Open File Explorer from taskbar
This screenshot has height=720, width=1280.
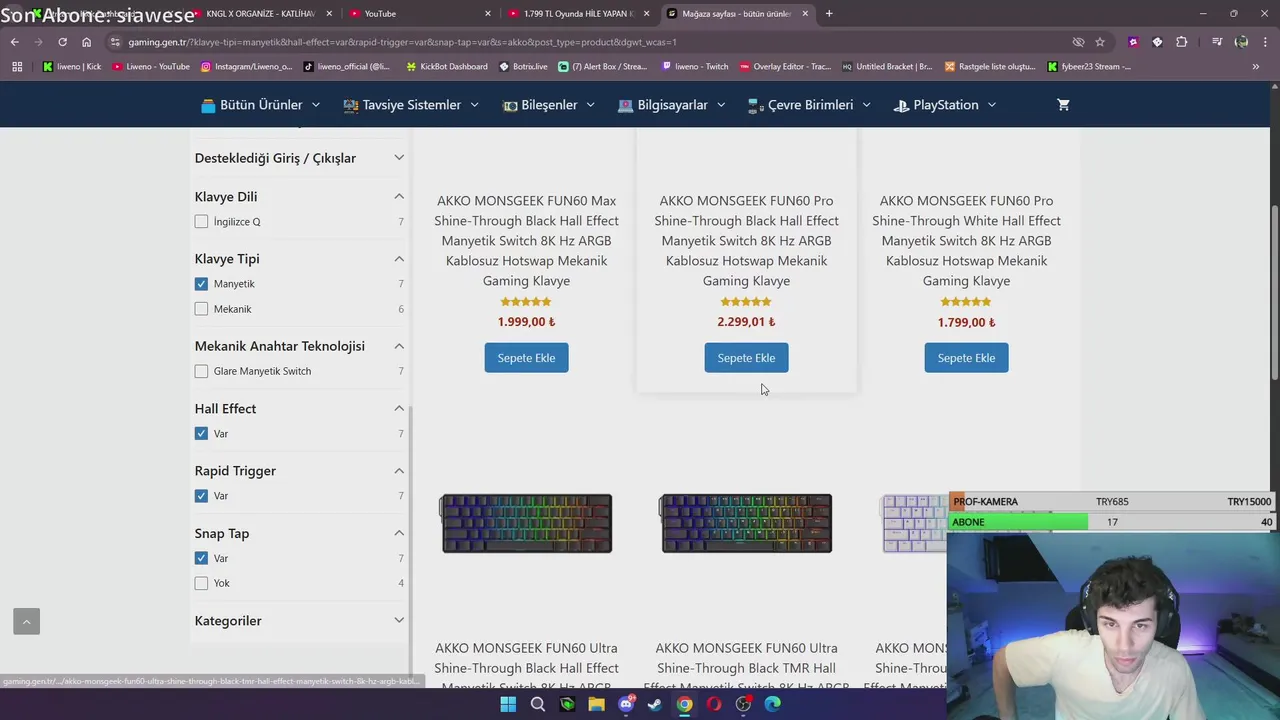[596, 704]
